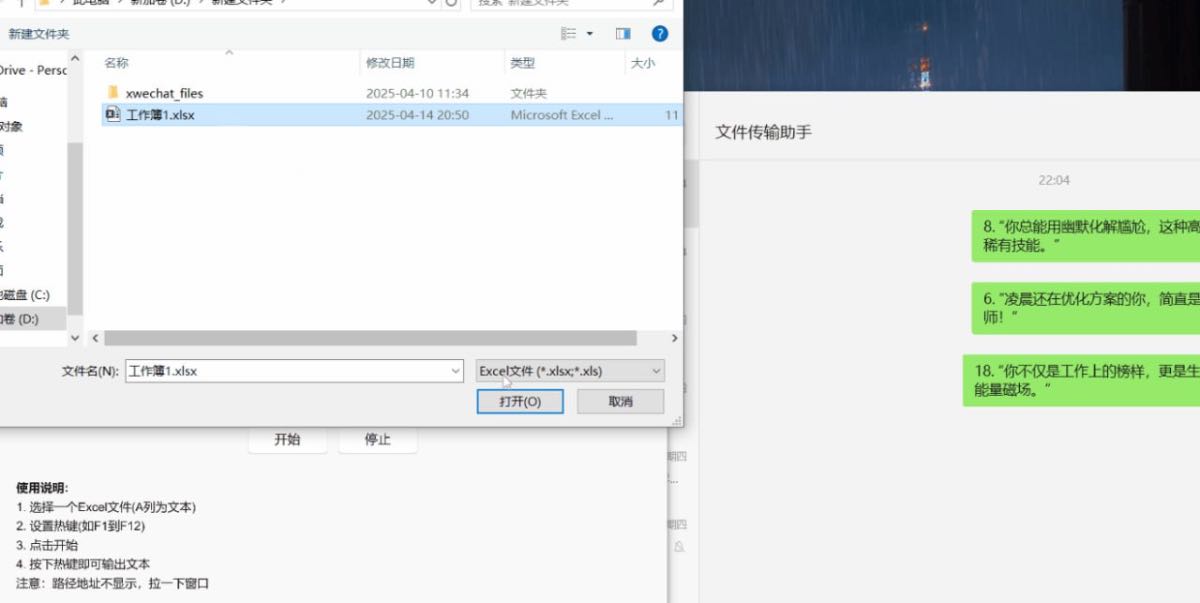Sort files by 修改日期 column header
Image resolution: width=1200 pixels, height=603 pixels.
[x=389, y=63]
